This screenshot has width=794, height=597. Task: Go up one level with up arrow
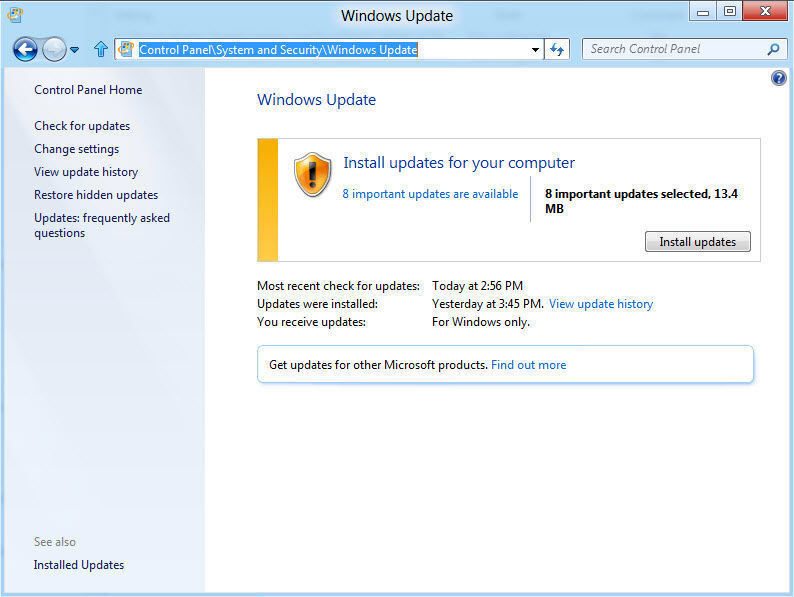pyautogui.click(x=101, y=49)
